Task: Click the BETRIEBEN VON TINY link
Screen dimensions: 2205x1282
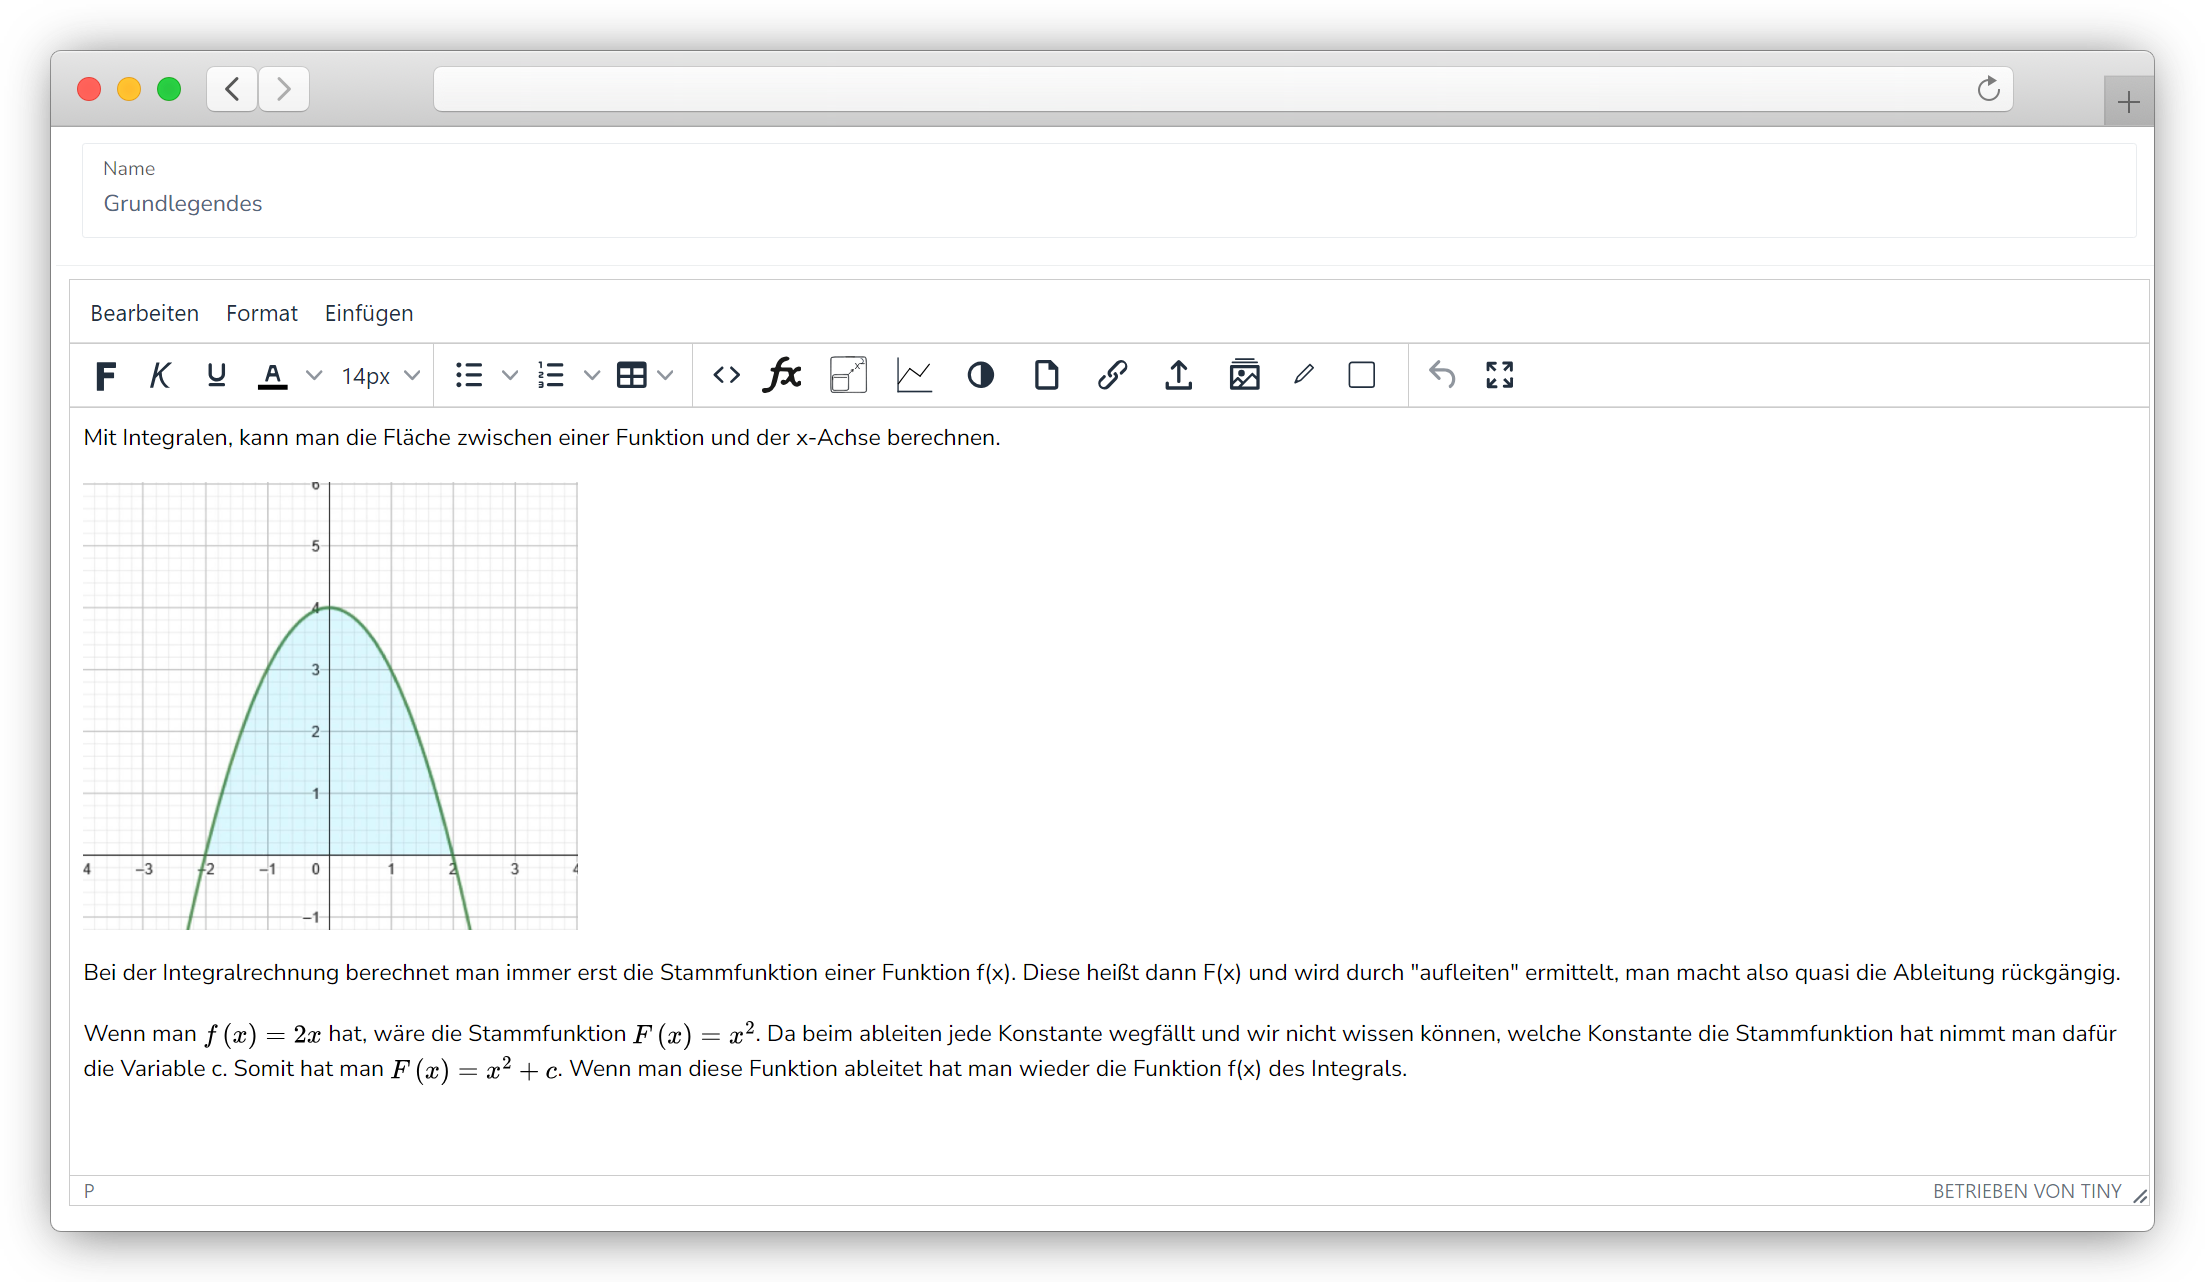Action: [2027, 1191]
